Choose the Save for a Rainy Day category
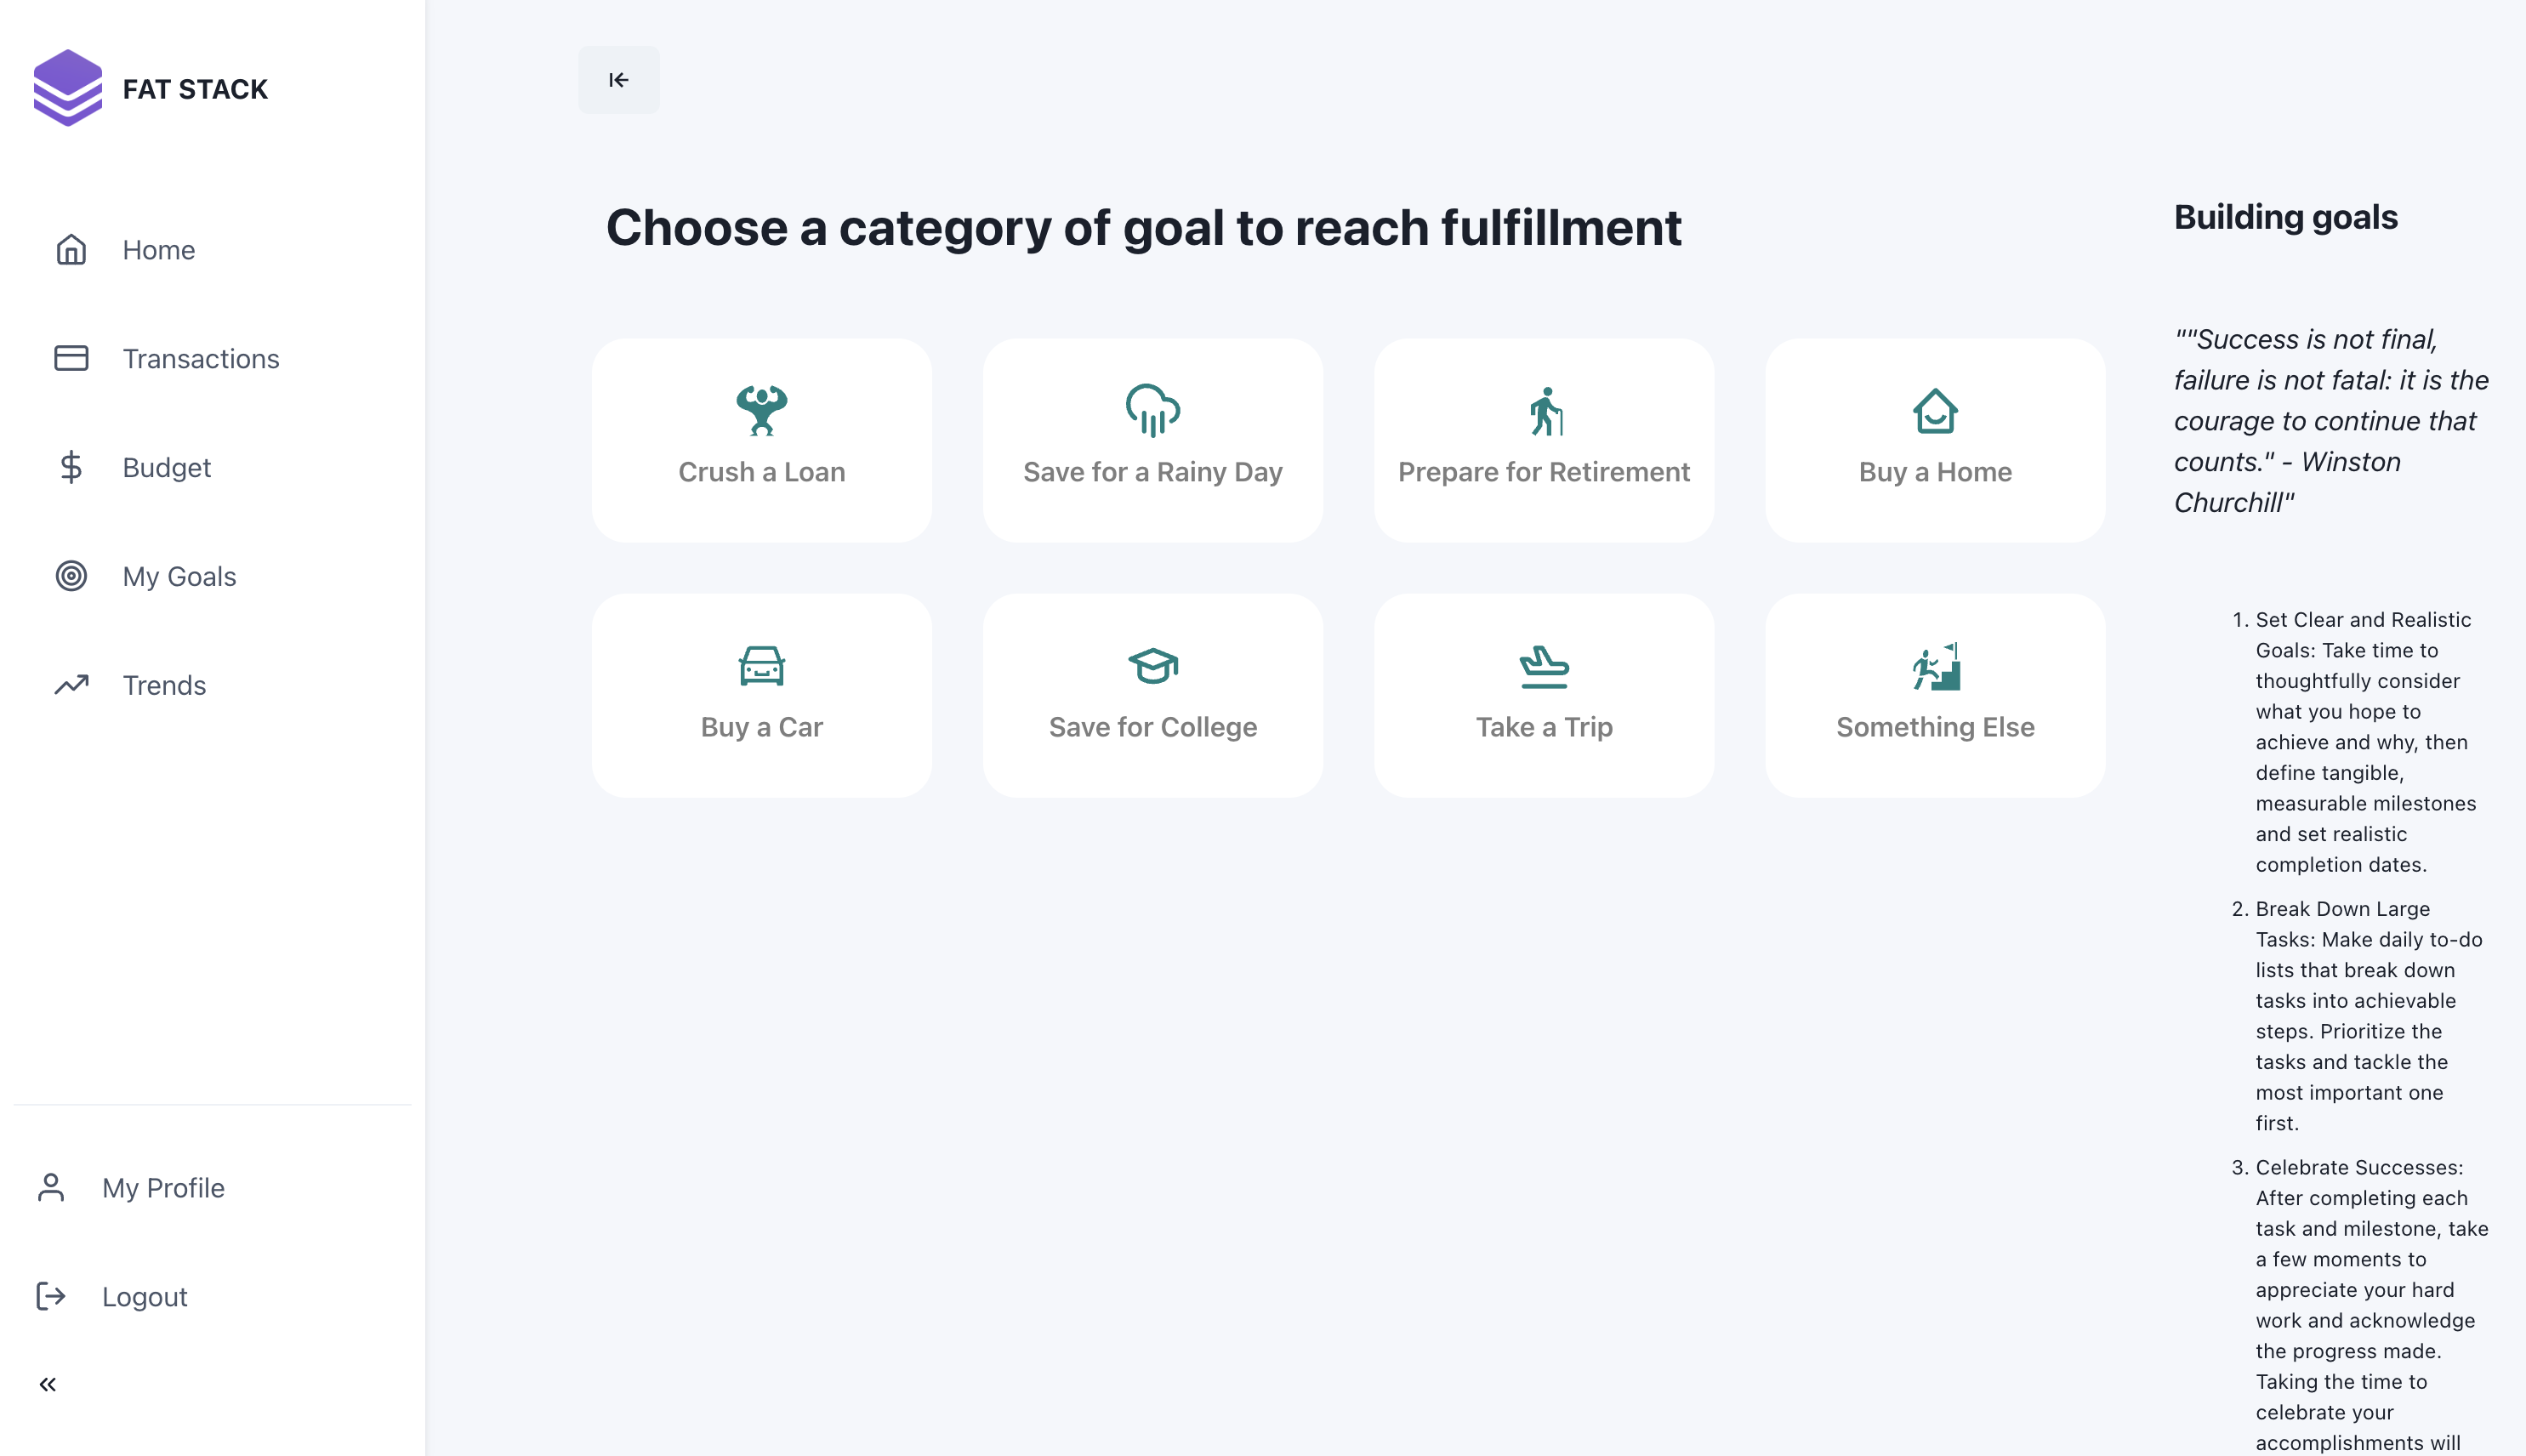This screenshot has height=1456, width=2526. pyautogui.click(x=1153, y=440)
